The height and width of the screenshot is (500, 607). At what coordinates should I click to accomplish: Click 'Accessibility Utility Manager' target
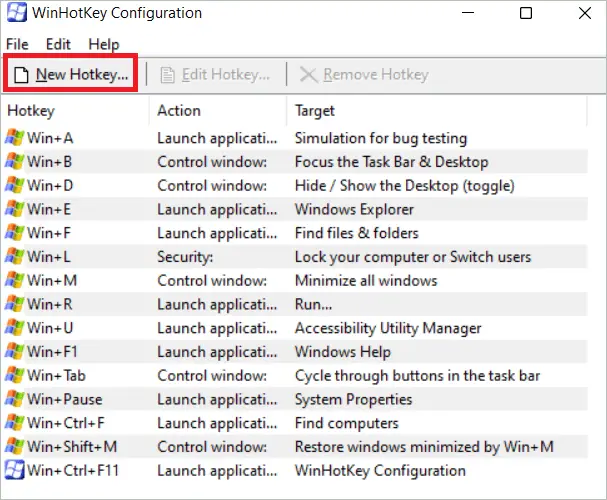coord(388,328)
